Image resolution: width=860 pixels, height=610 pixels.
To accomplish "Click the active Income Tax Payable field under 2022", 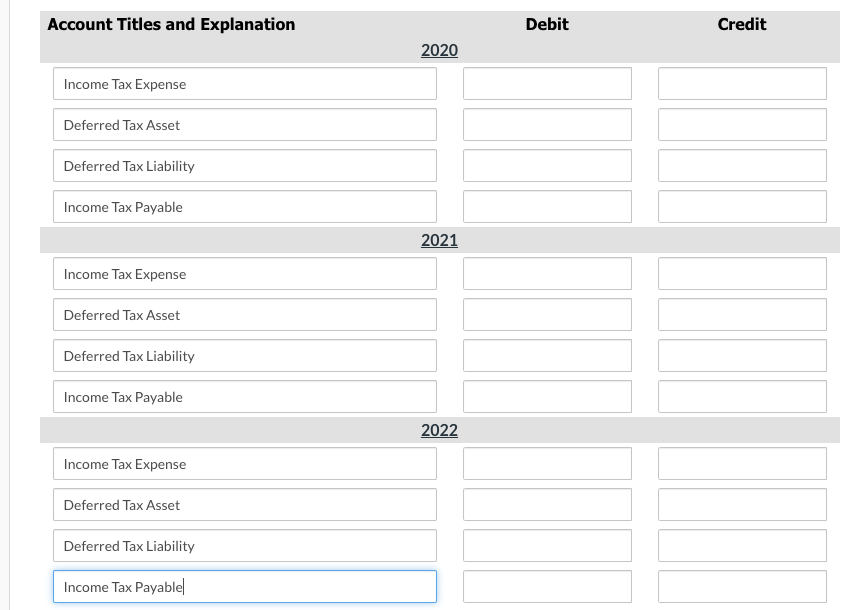I will pos(245,586).
